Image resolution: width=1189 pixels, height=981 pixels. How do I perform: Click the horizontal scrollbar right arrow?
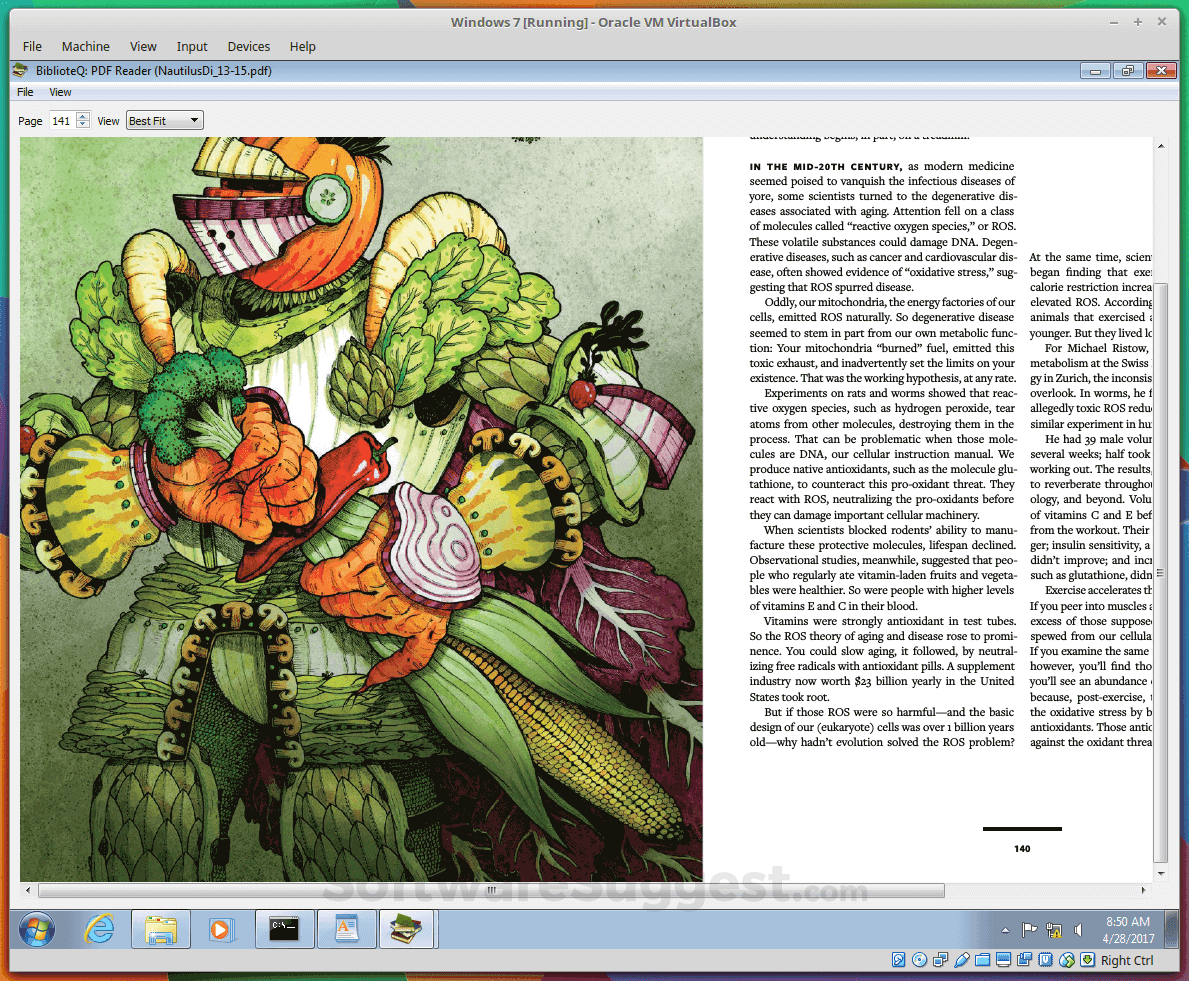click(x=1143, y=889)
